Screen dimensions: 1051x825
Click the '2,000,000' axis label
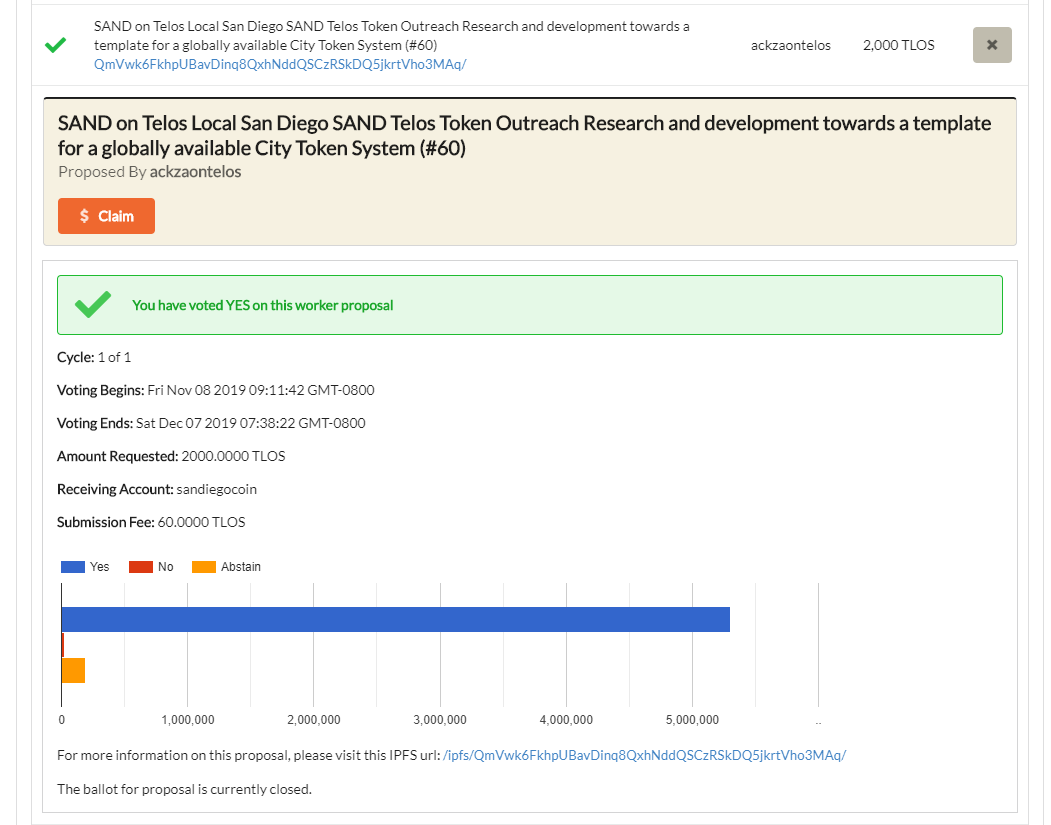314,720
